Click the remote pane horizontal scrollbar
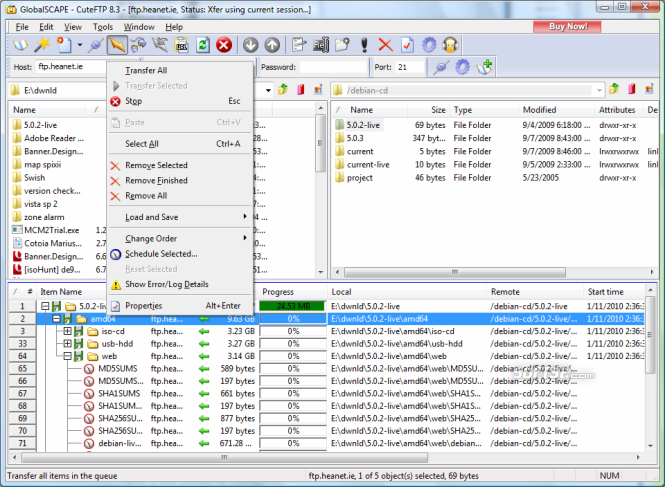Screen dimensions: 665x487 (455, 272)
